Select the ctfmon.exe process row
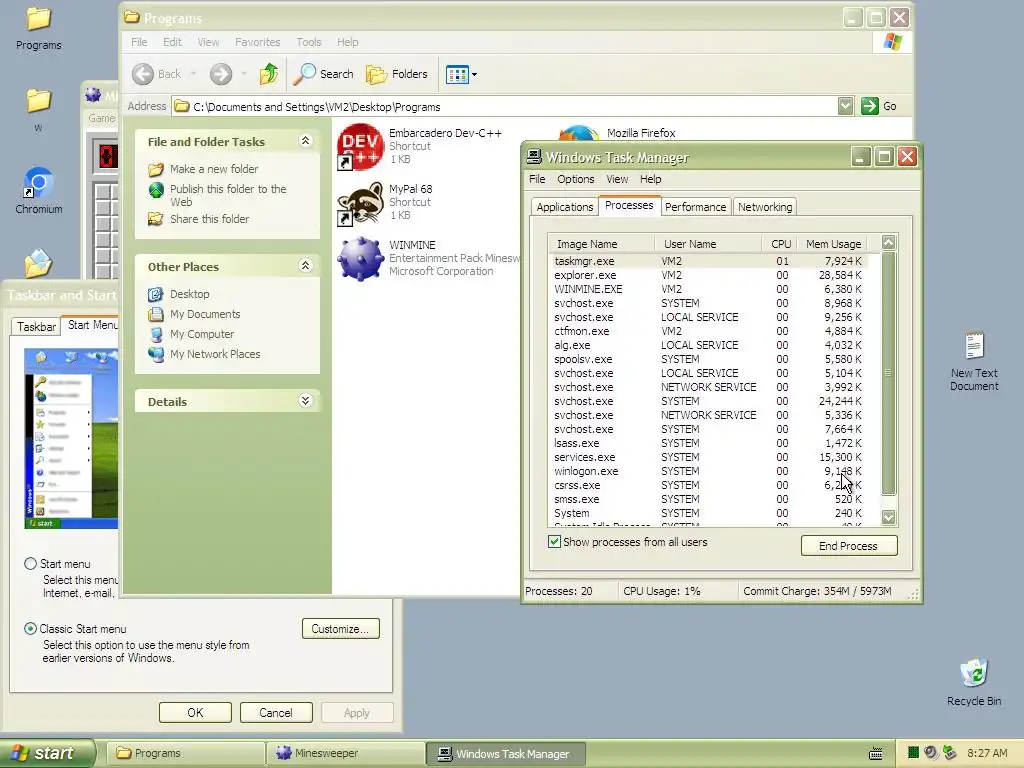 click(x=708, y=331)
